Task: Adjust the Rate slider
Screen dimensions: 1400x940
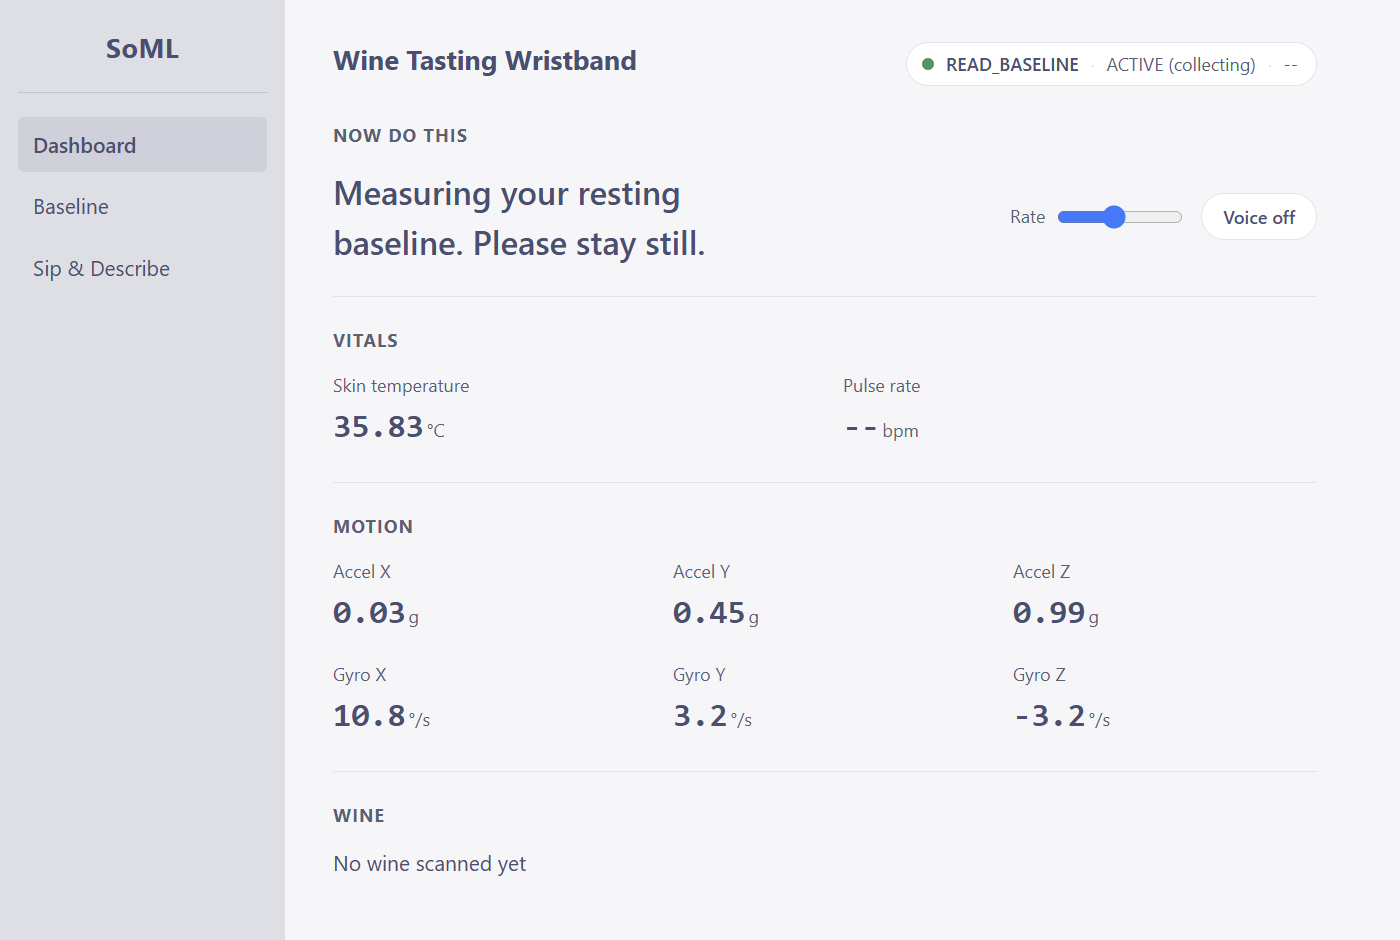Action: click(1120, 217)
